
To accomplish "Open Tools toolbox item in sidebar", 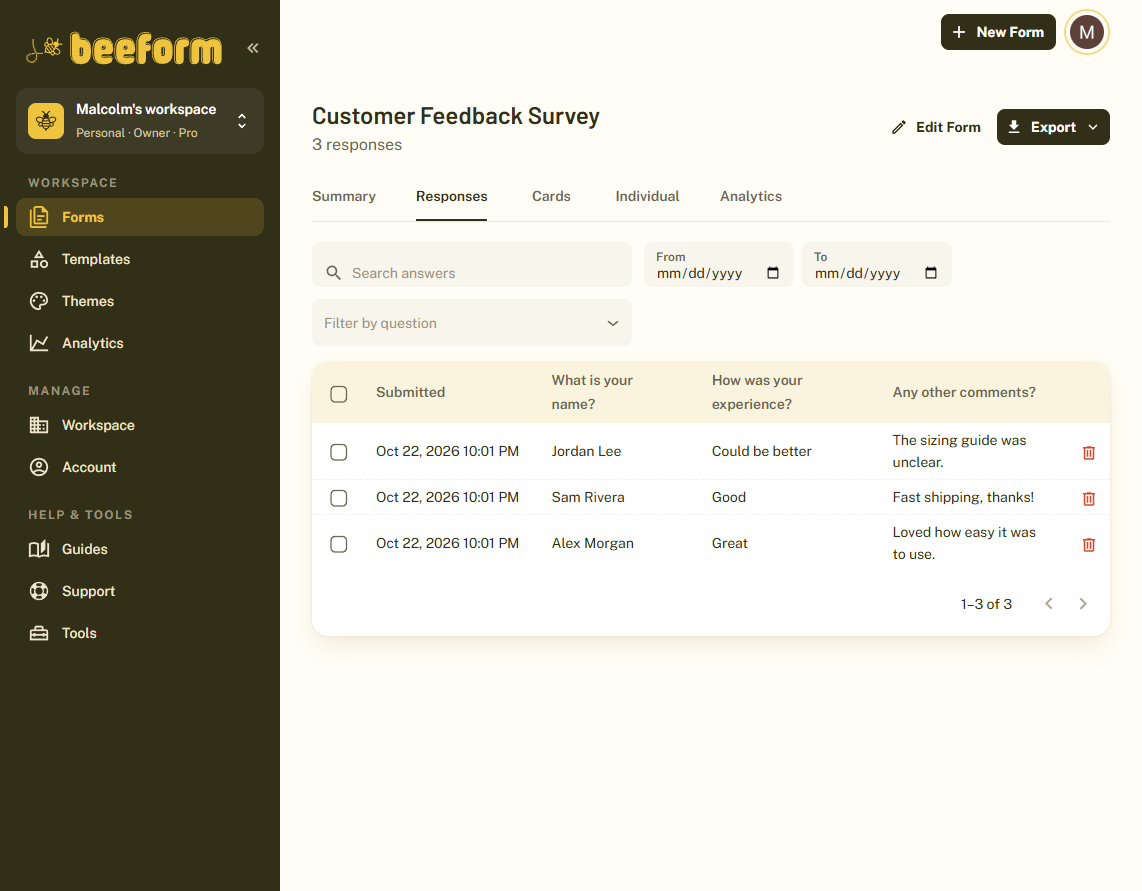I will coord(140,633).
